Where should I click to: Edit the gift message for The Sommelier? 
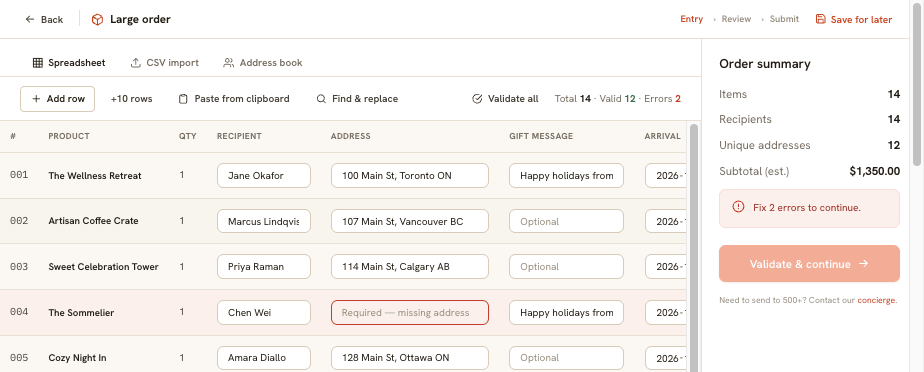pos(566,312)
